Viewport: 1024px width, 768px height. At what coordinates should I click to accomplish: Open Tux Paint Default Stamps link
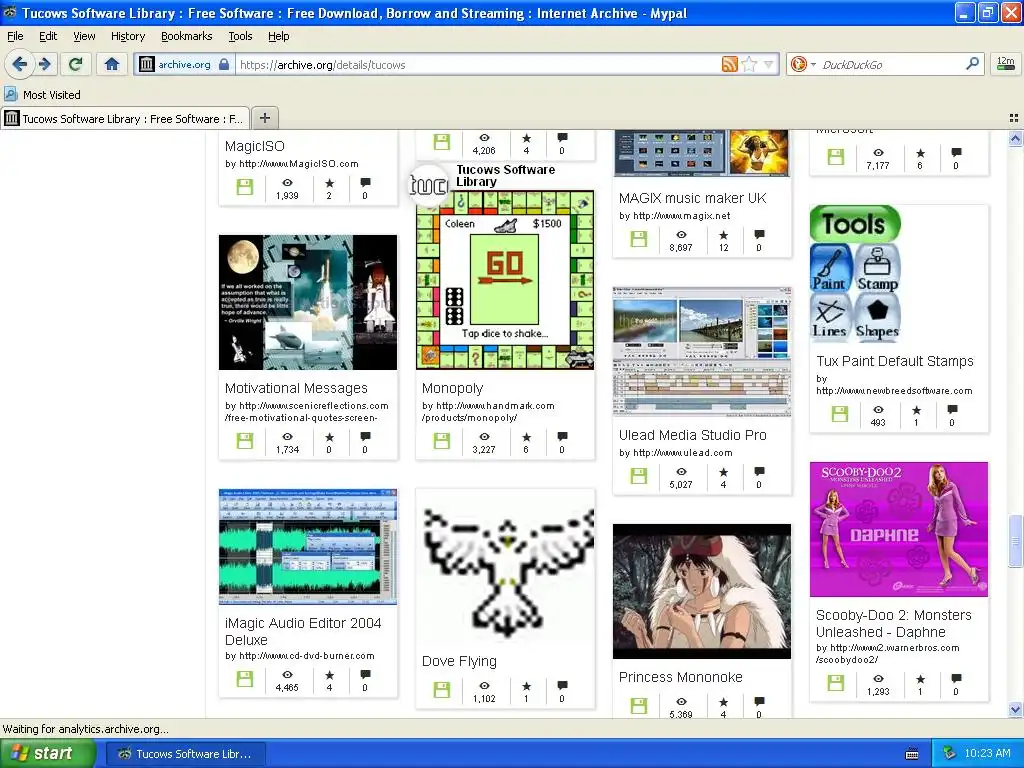click(x=895, y=361)
